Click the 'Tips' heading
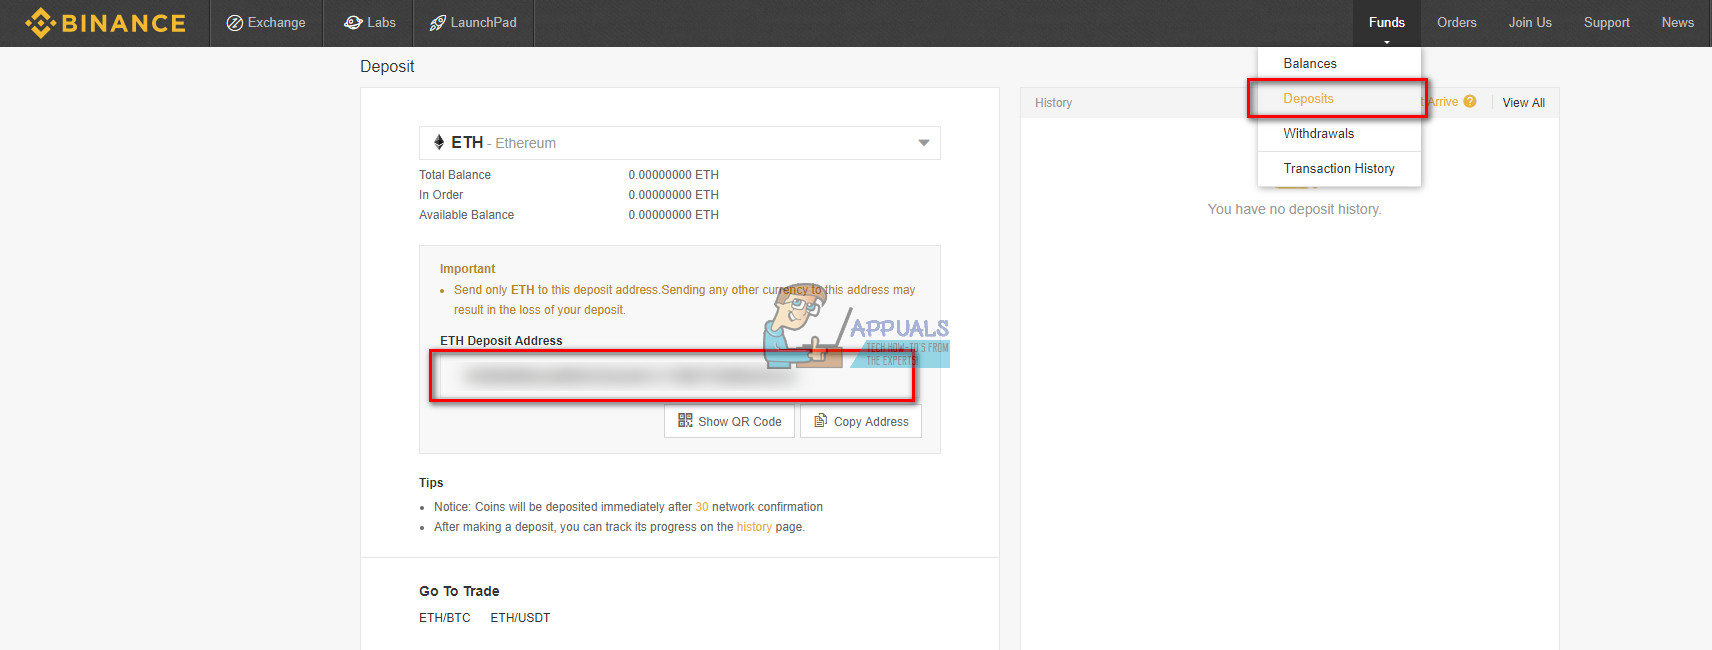The image size is (1712, 650). click(x=431, y=483)
